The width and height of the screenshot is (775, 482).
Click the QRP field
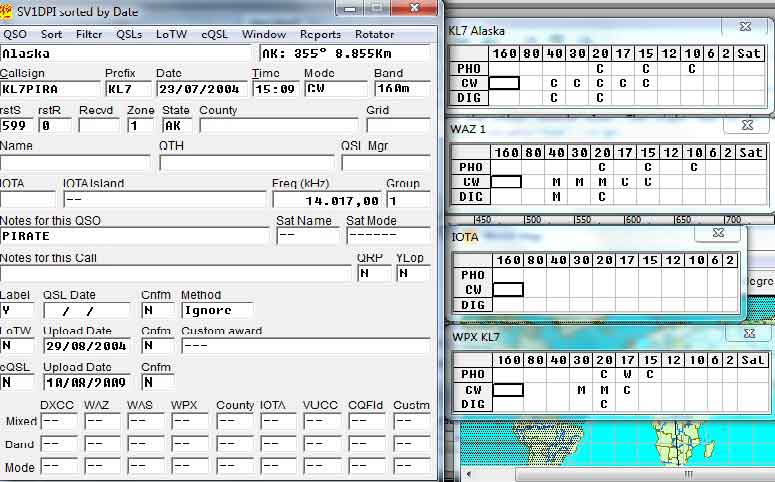374,273
